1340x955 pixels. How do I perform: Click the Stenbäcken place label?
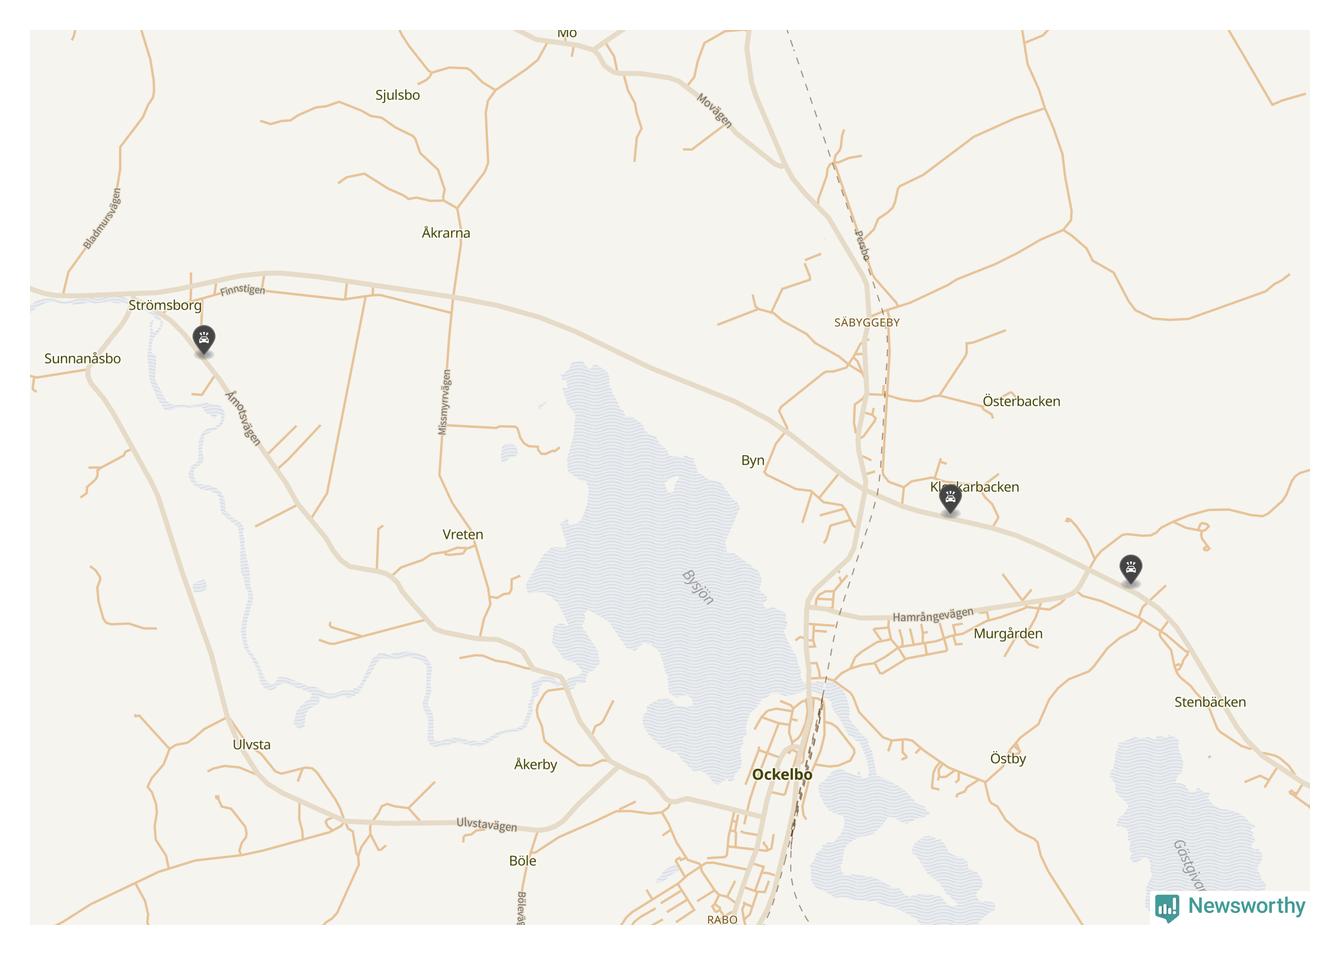click(x=1210, y=702)
